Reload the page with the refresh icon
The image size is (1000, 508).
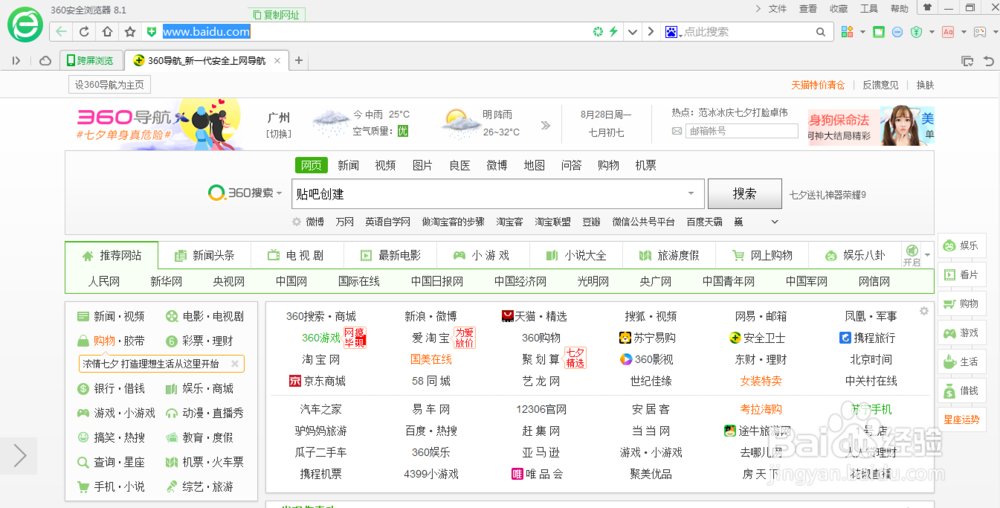84,31
